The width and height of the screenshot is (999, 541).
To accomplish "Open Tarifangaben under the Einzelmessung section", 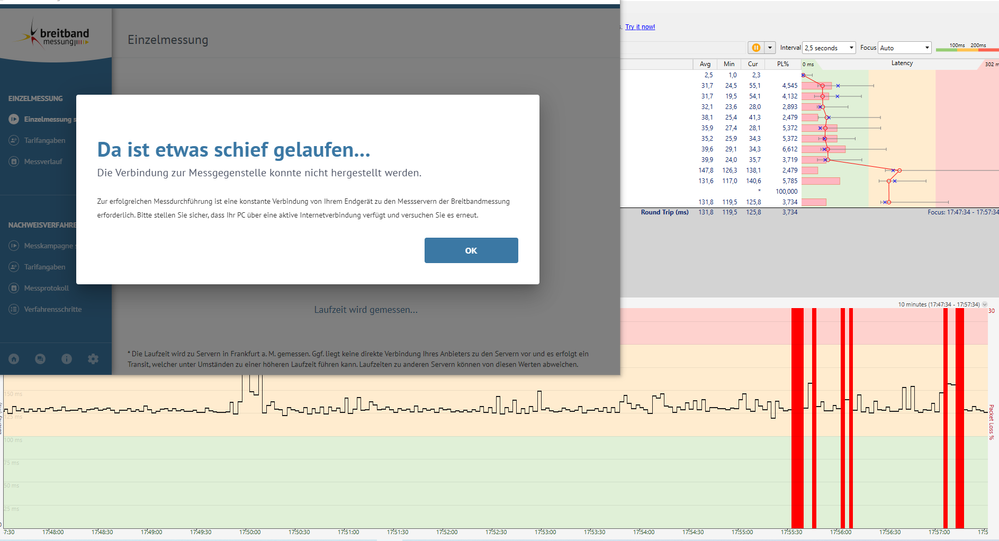I will [37, 140].
